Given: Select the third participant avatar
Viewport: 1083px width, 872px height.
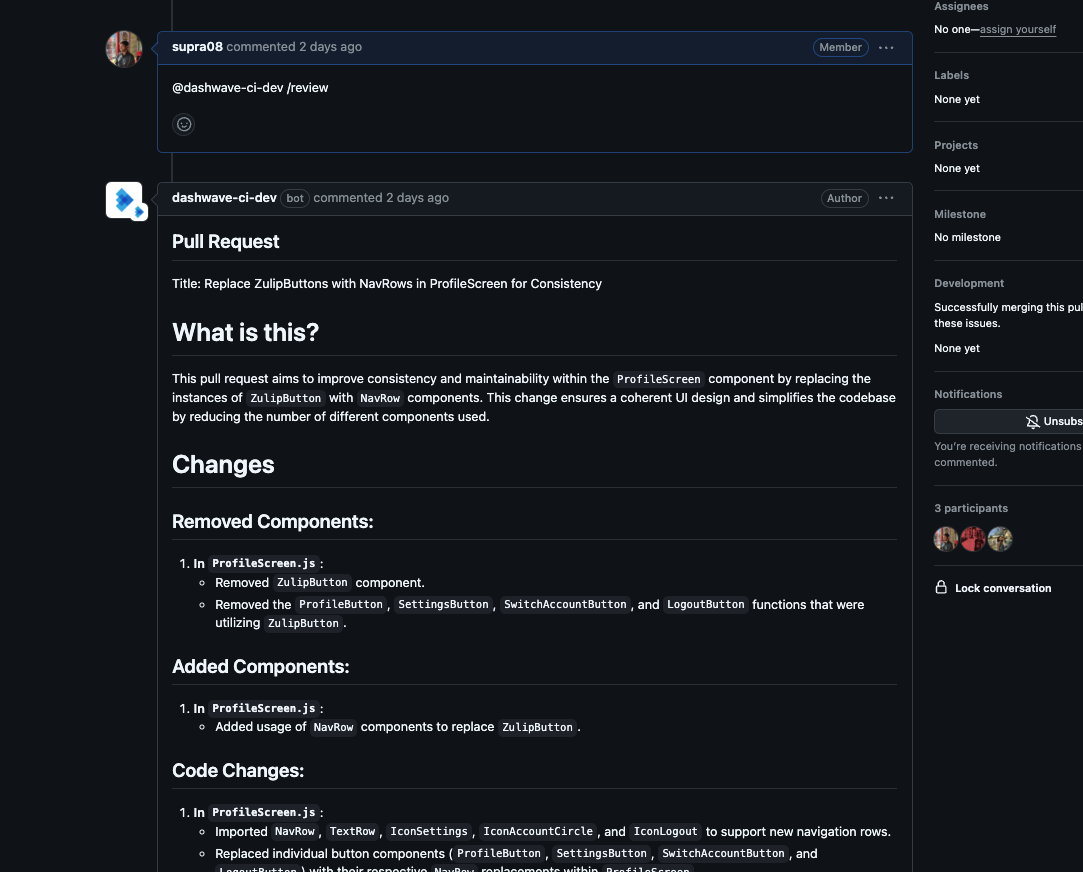Looking at the screenshot, I should point(1000,540).
